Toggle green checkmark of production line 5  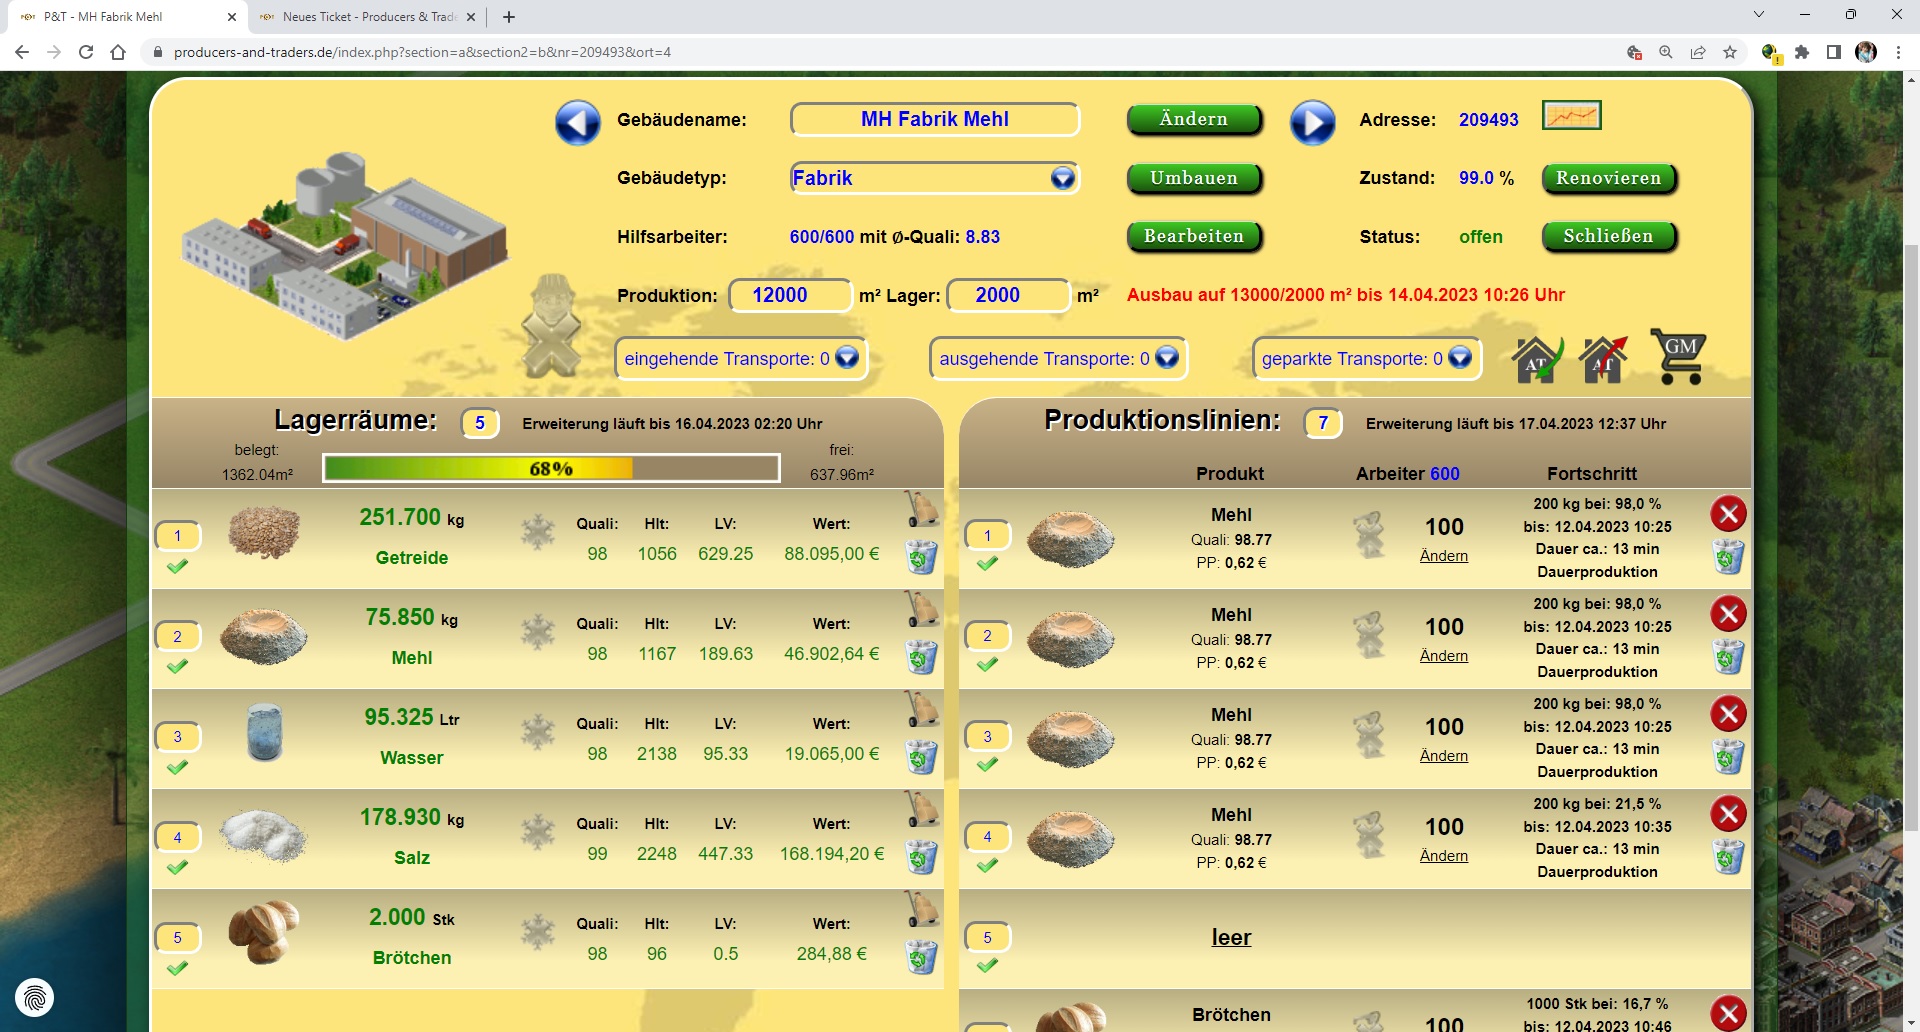pos(987,965)
